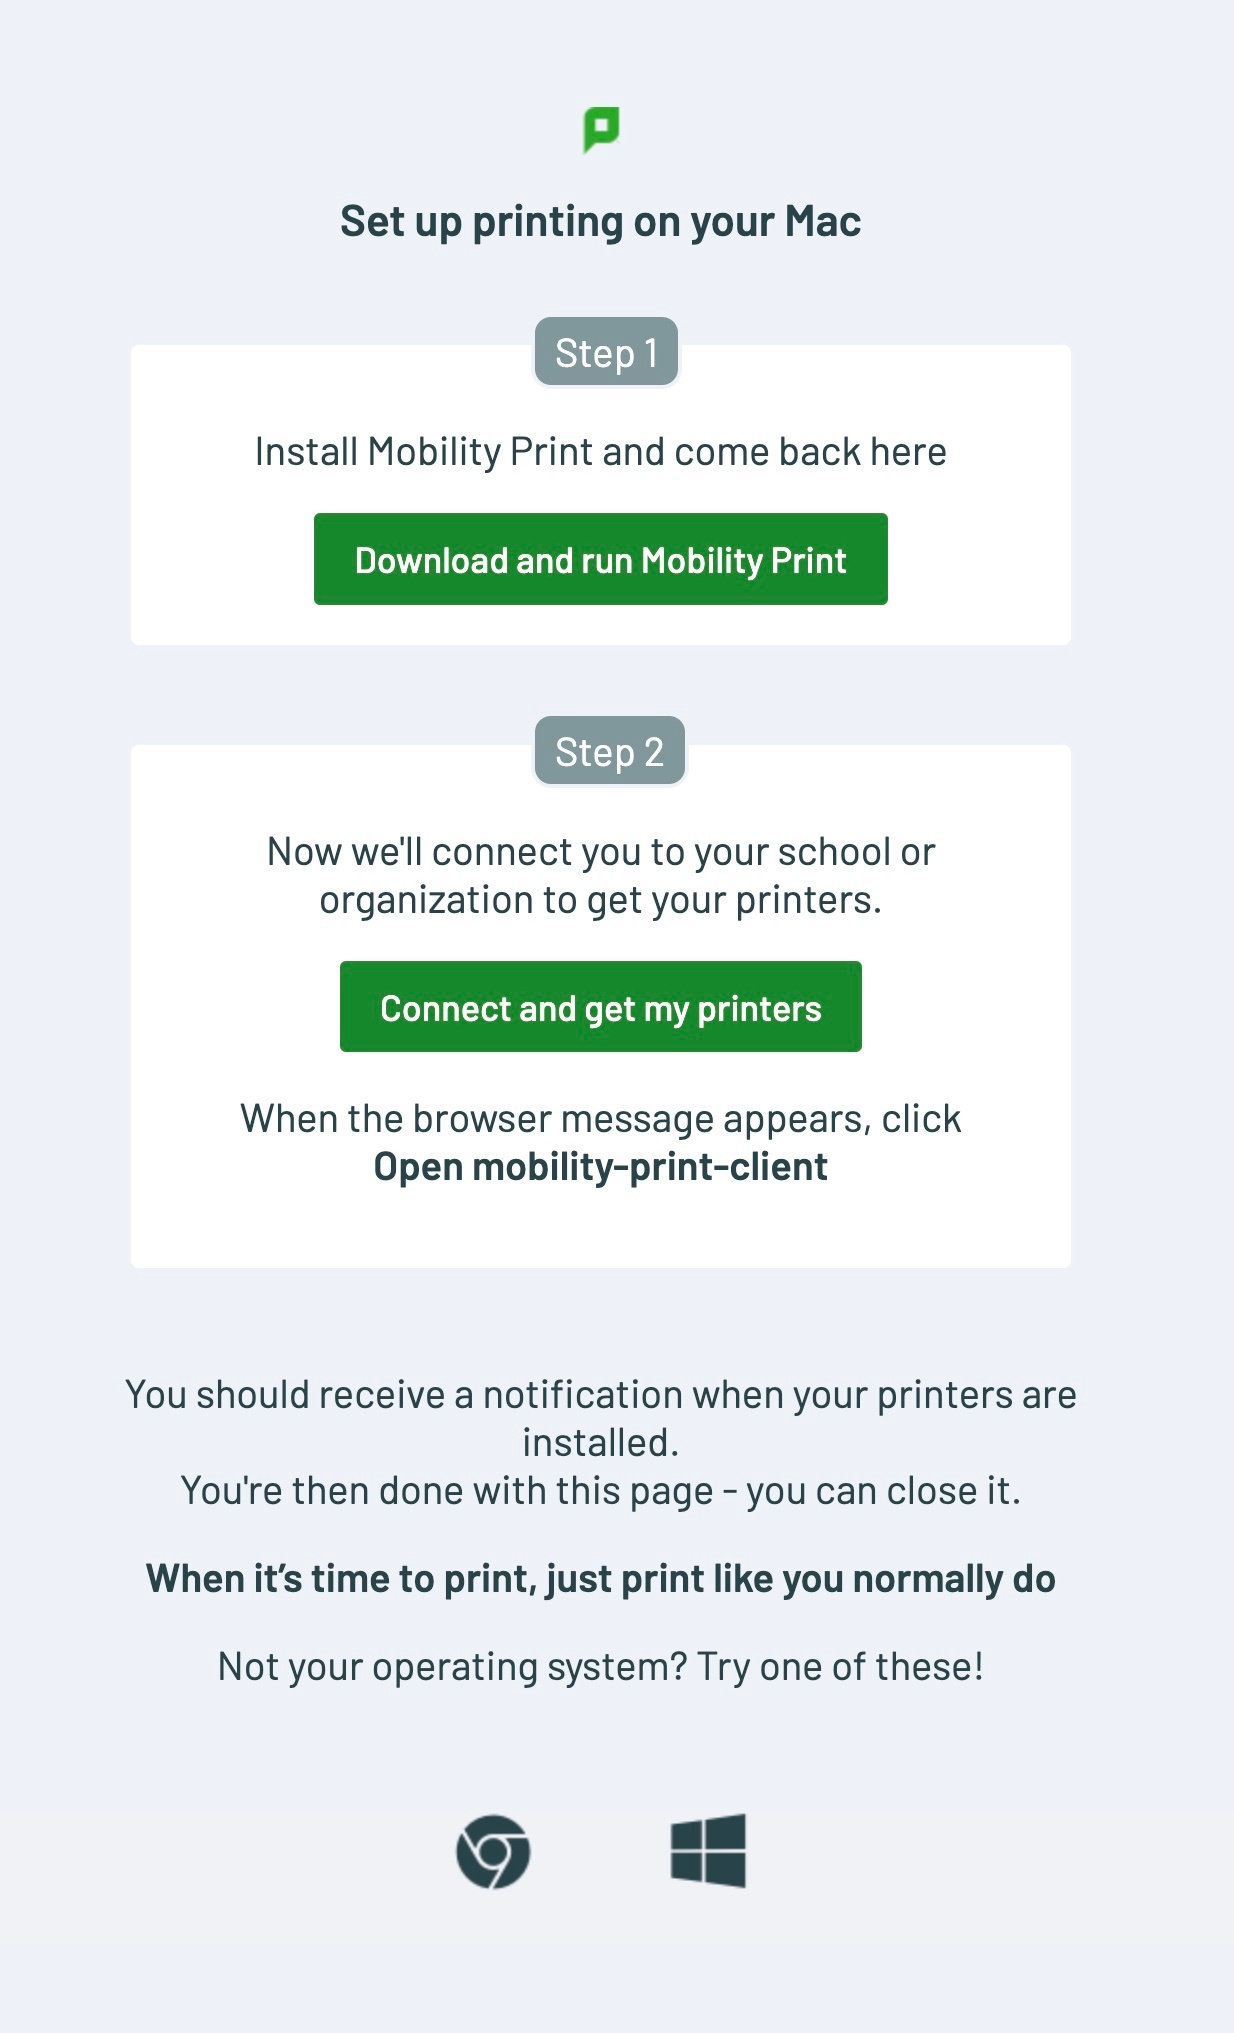The image size is (1234, 2033).
Task: Click the bold 'just print like you normally do' line
Action: pos(601,1579)
